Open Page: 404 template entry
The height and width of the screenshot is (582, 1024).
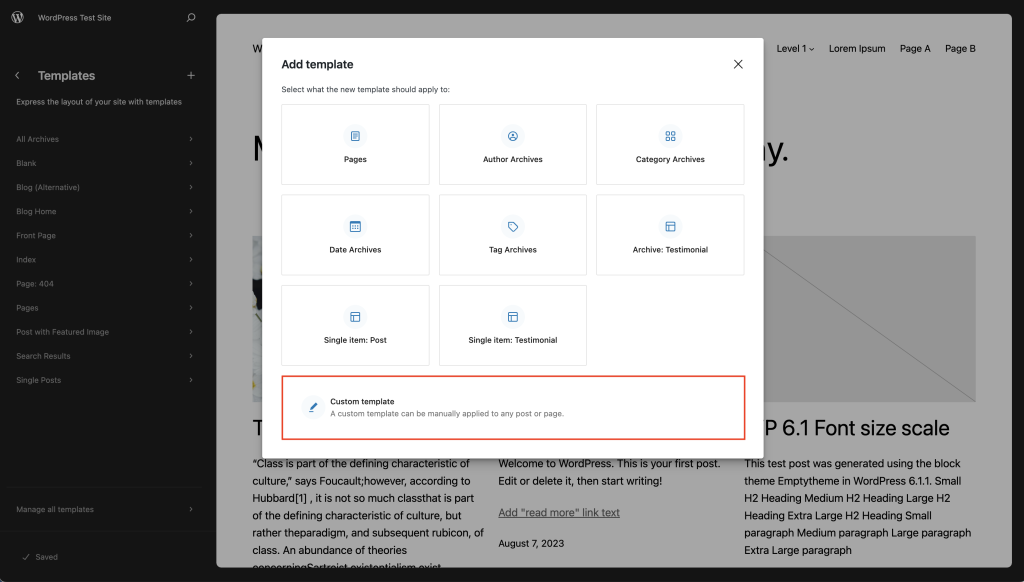(x=104, y=284)
